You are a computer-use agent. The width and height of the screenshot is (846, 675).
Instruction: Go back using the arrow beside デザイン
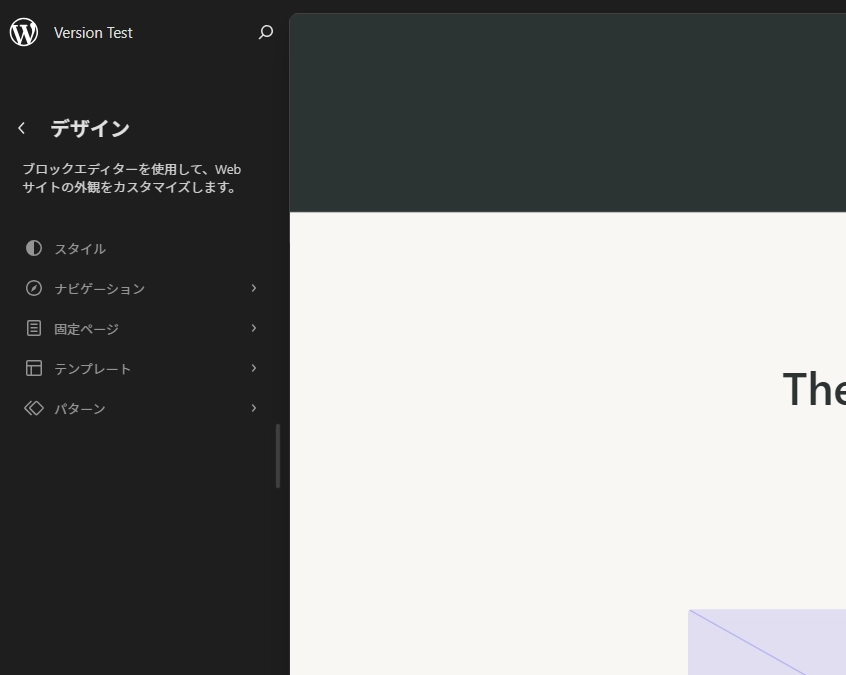[22, 128]
